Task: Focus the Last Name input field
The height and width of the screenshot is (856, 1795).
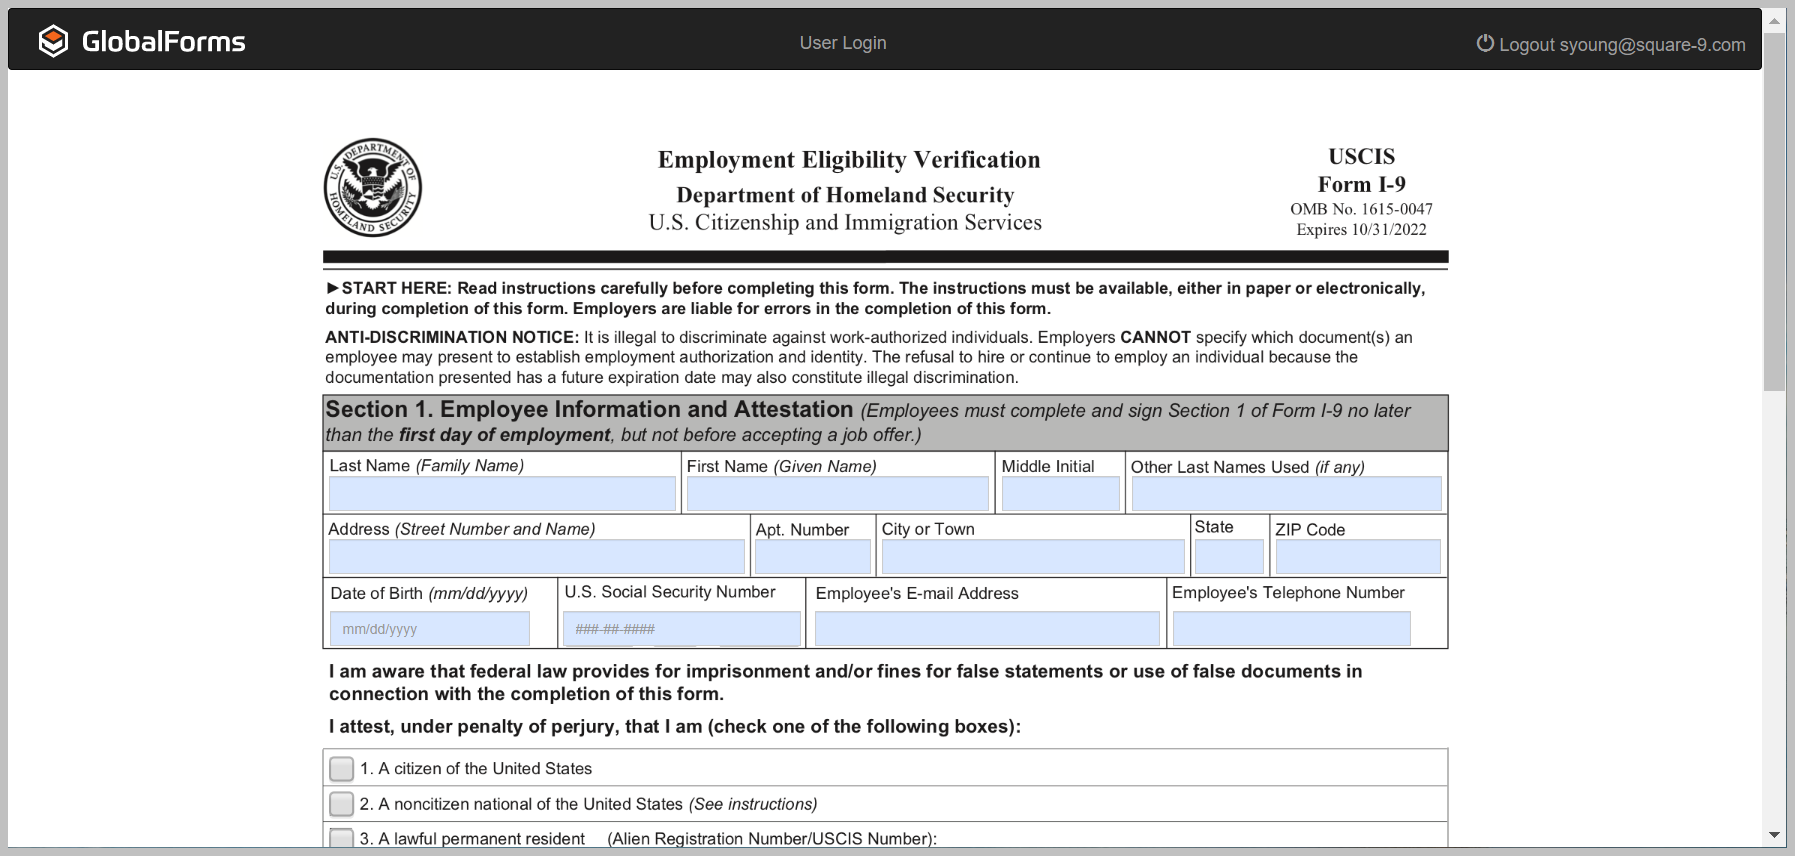Action: [x=502, y=494]
